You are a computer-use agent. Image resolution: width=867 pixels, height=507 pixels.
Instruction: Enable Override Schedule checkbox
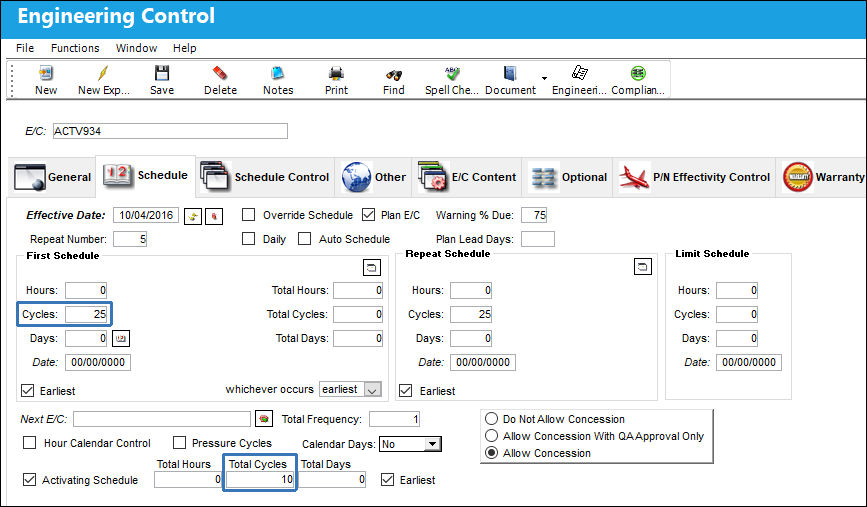click(x=249, y=215)
